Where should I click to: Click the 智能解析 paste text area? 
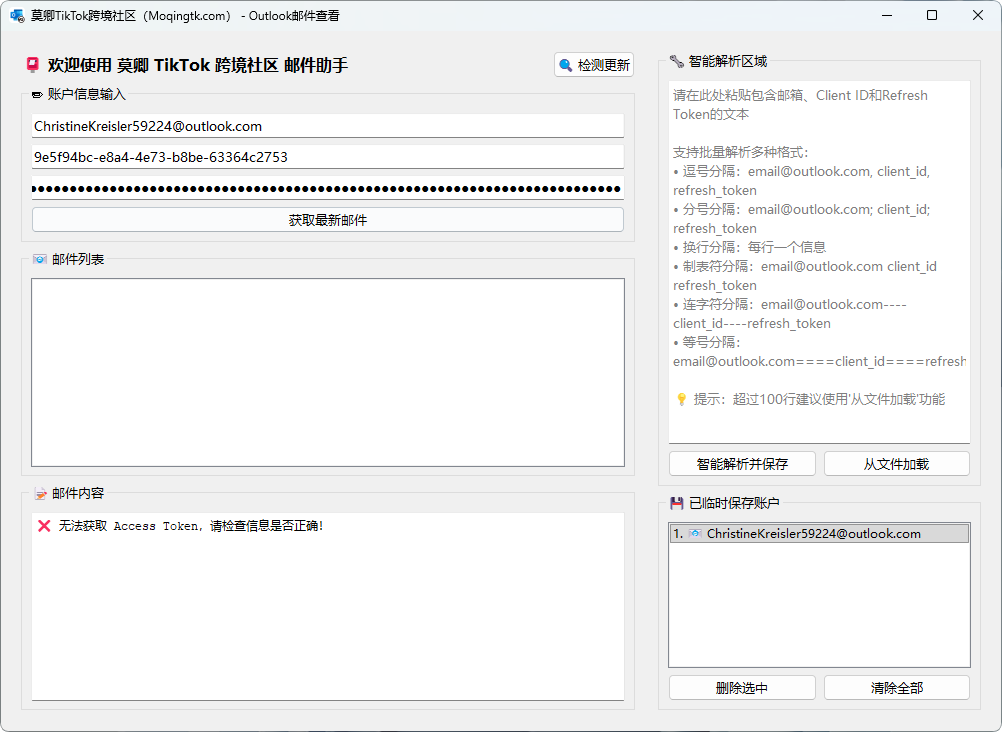pyautogui.click(x=819, y=261)
